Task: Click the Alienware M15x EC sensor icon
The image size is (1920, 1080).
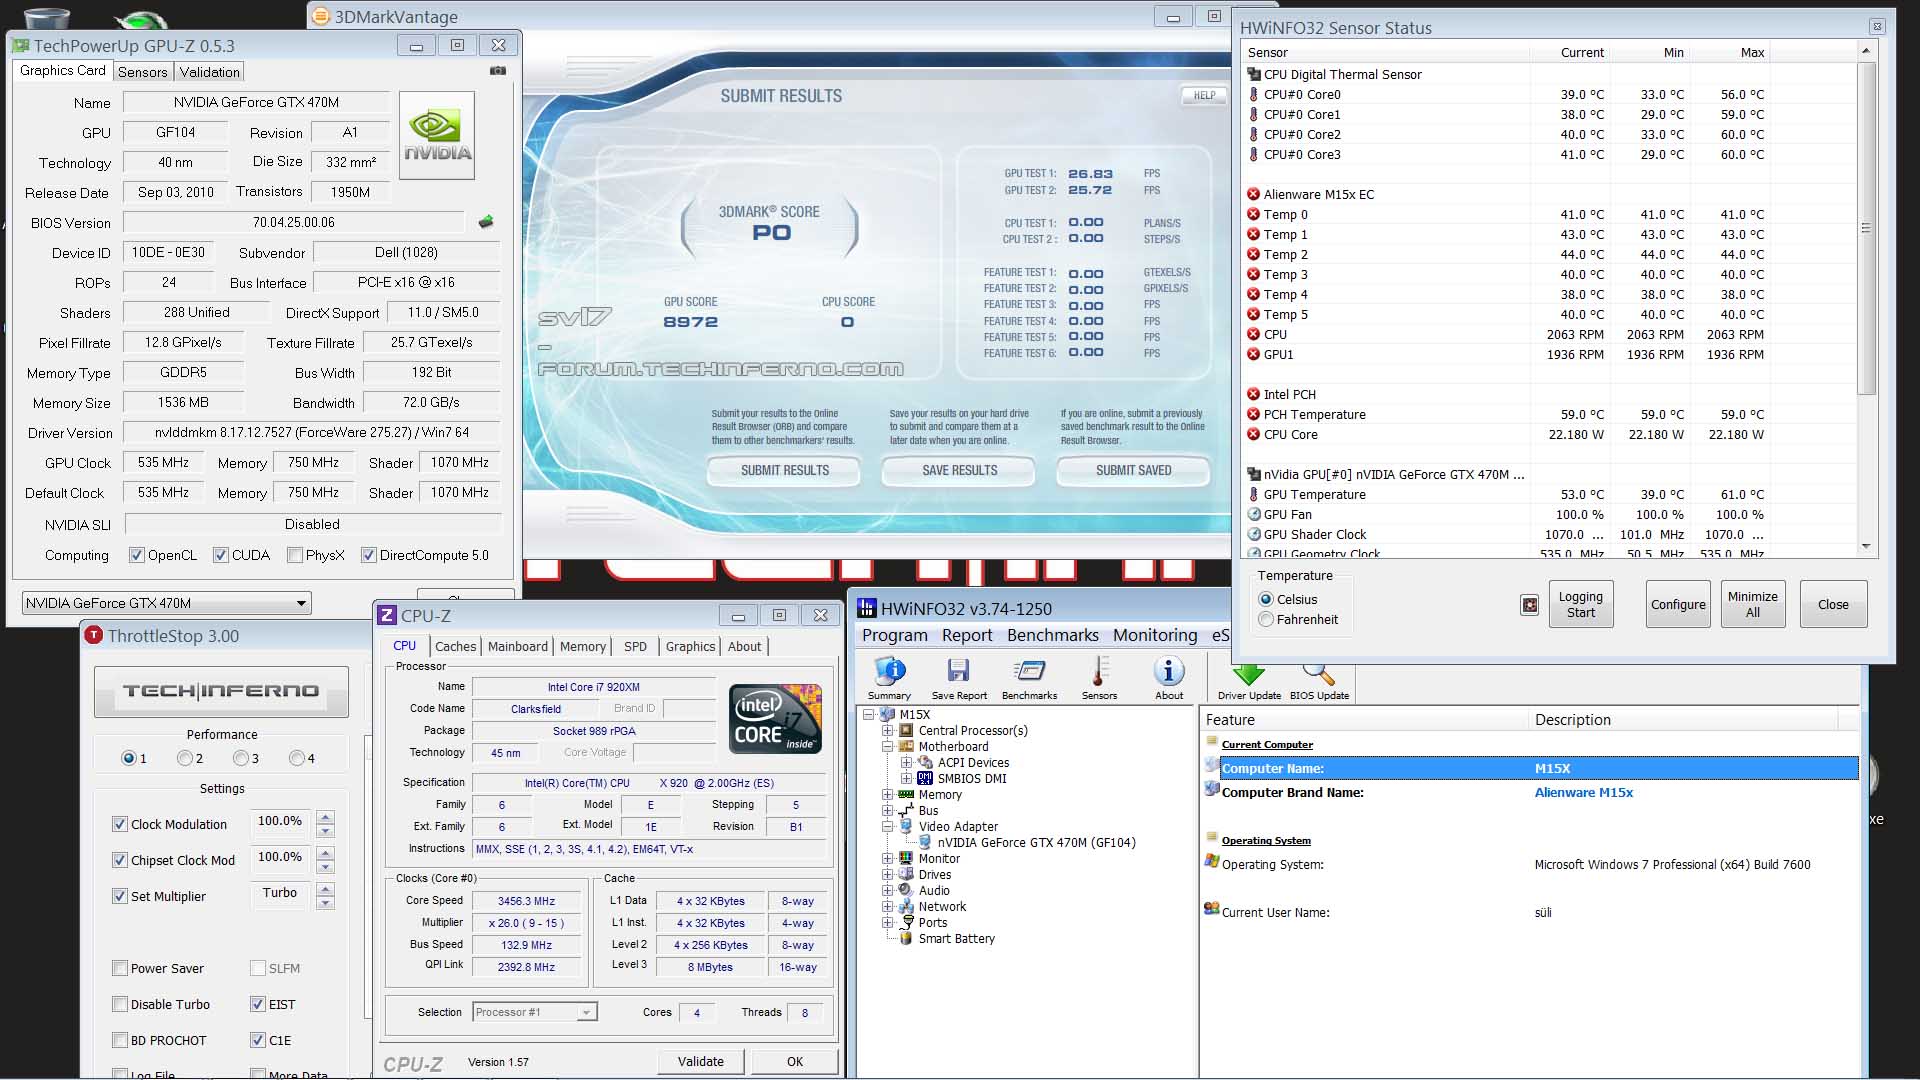Action: click(x=1253, y=194)
